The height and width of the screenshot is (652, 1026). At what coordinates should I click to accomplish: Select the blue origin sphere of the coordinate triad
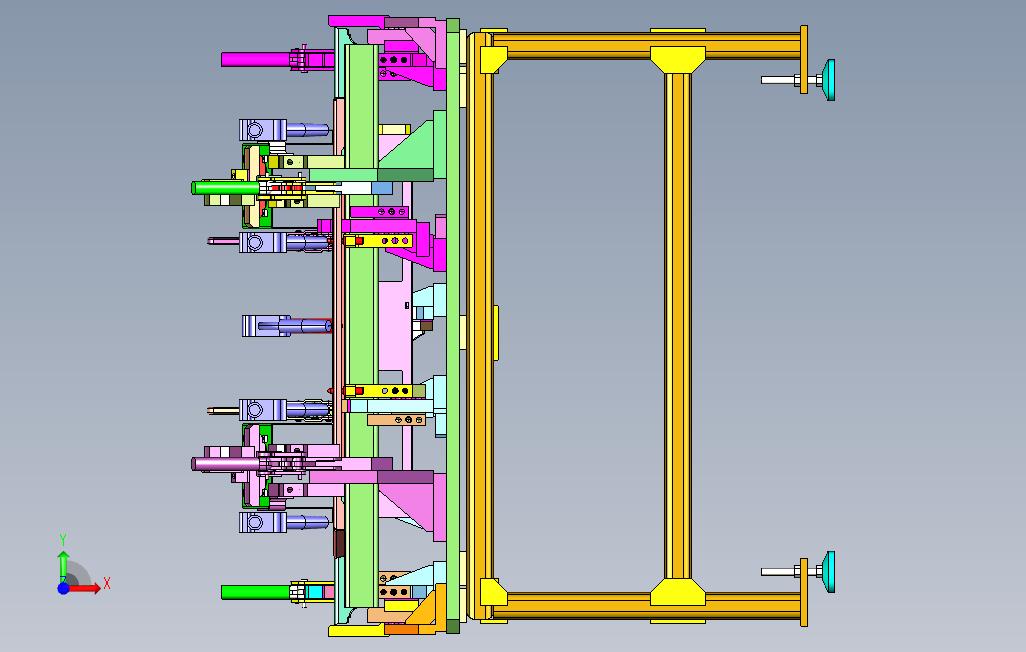(63, 588)
